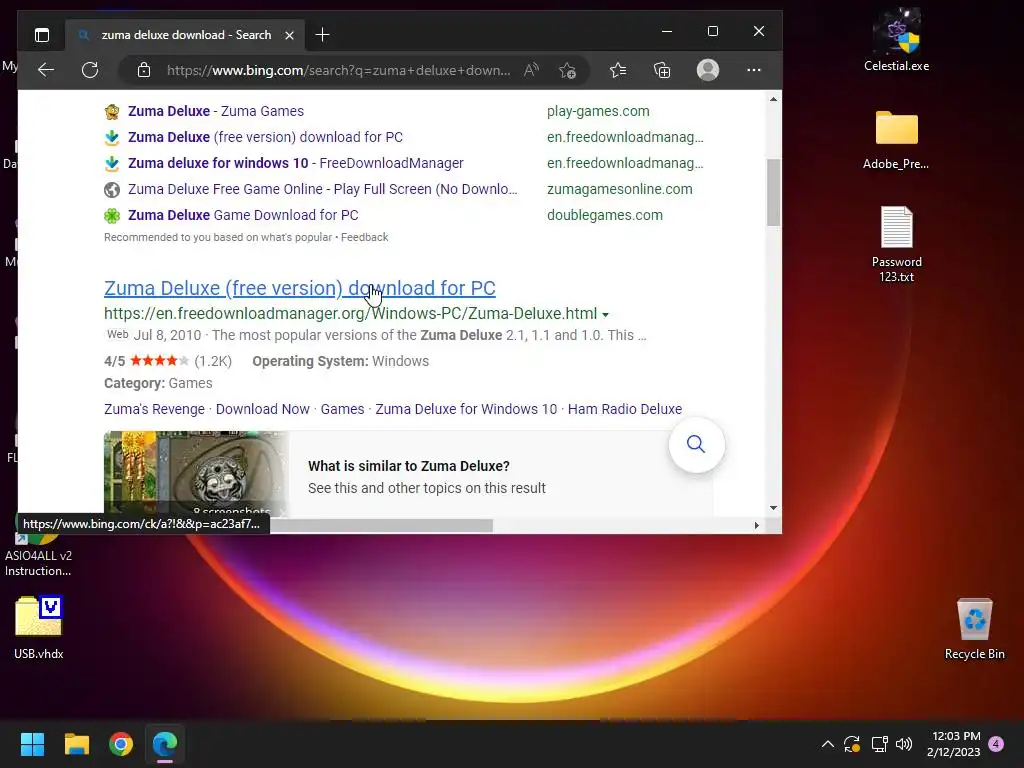
Task: Click the Feedback link under recommendations
Action: point(364,237)
